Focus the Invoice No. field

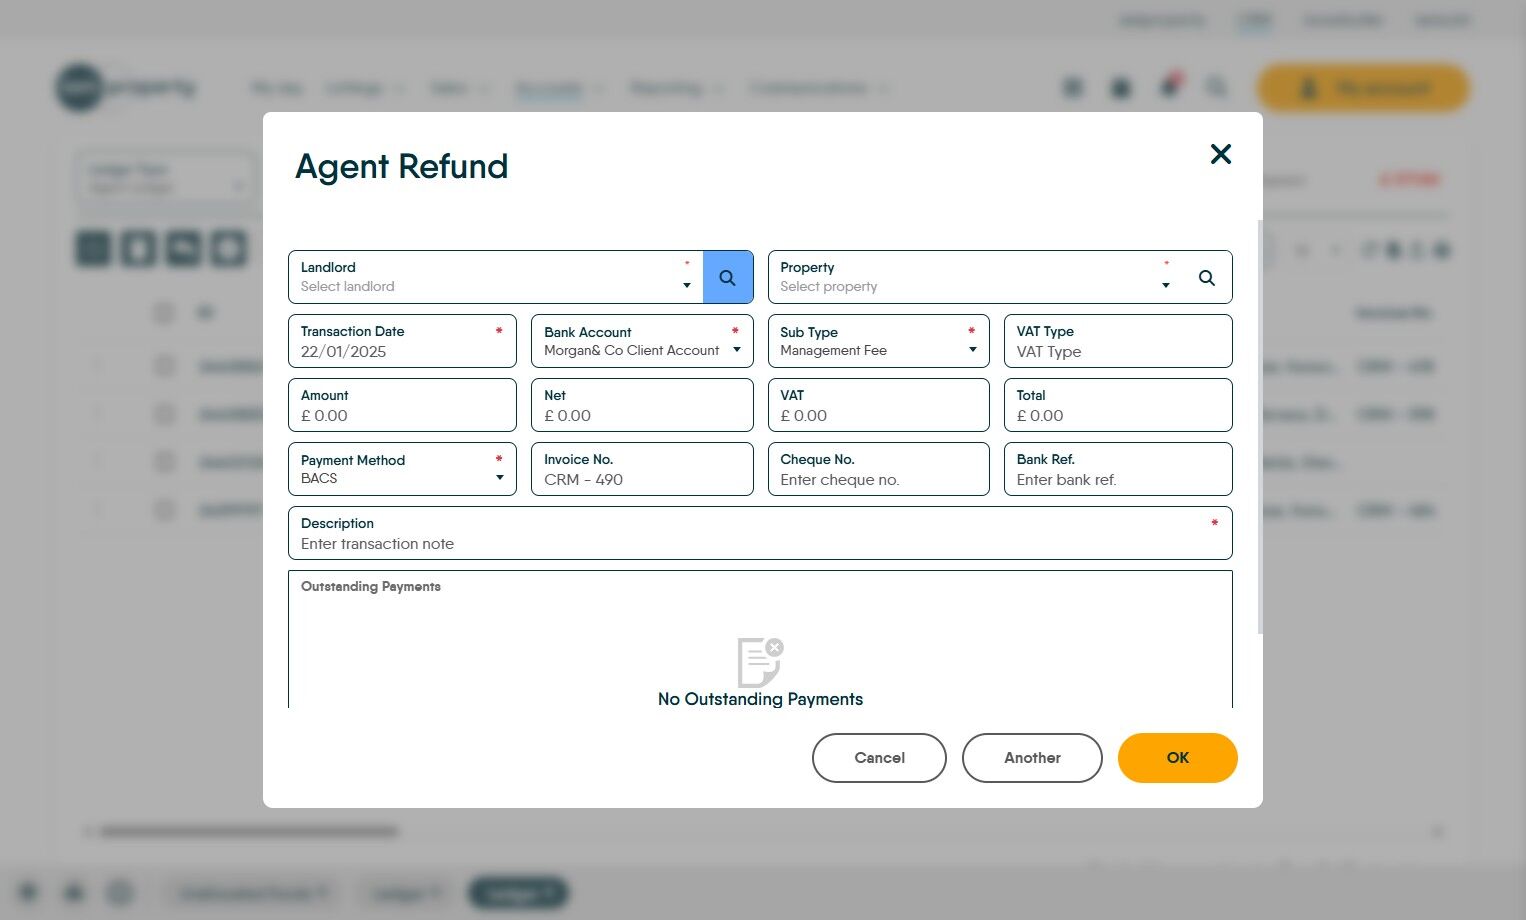(x=642, y=469)
